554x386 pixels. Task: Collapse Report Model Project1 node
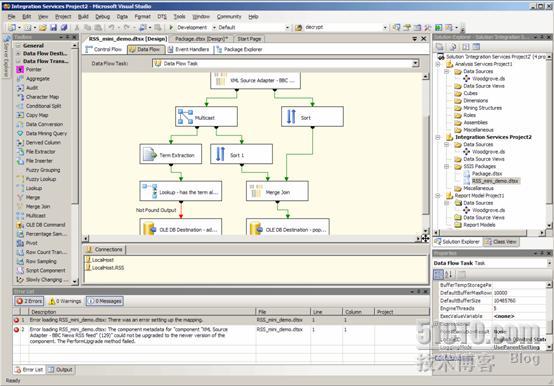[x=438, y=196]
